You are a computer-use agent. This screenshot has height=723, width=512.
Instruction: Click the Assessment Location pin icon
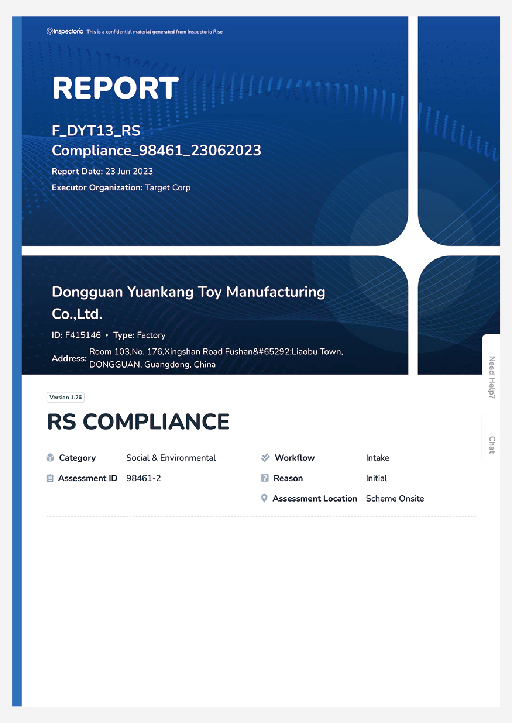(264, 498)
